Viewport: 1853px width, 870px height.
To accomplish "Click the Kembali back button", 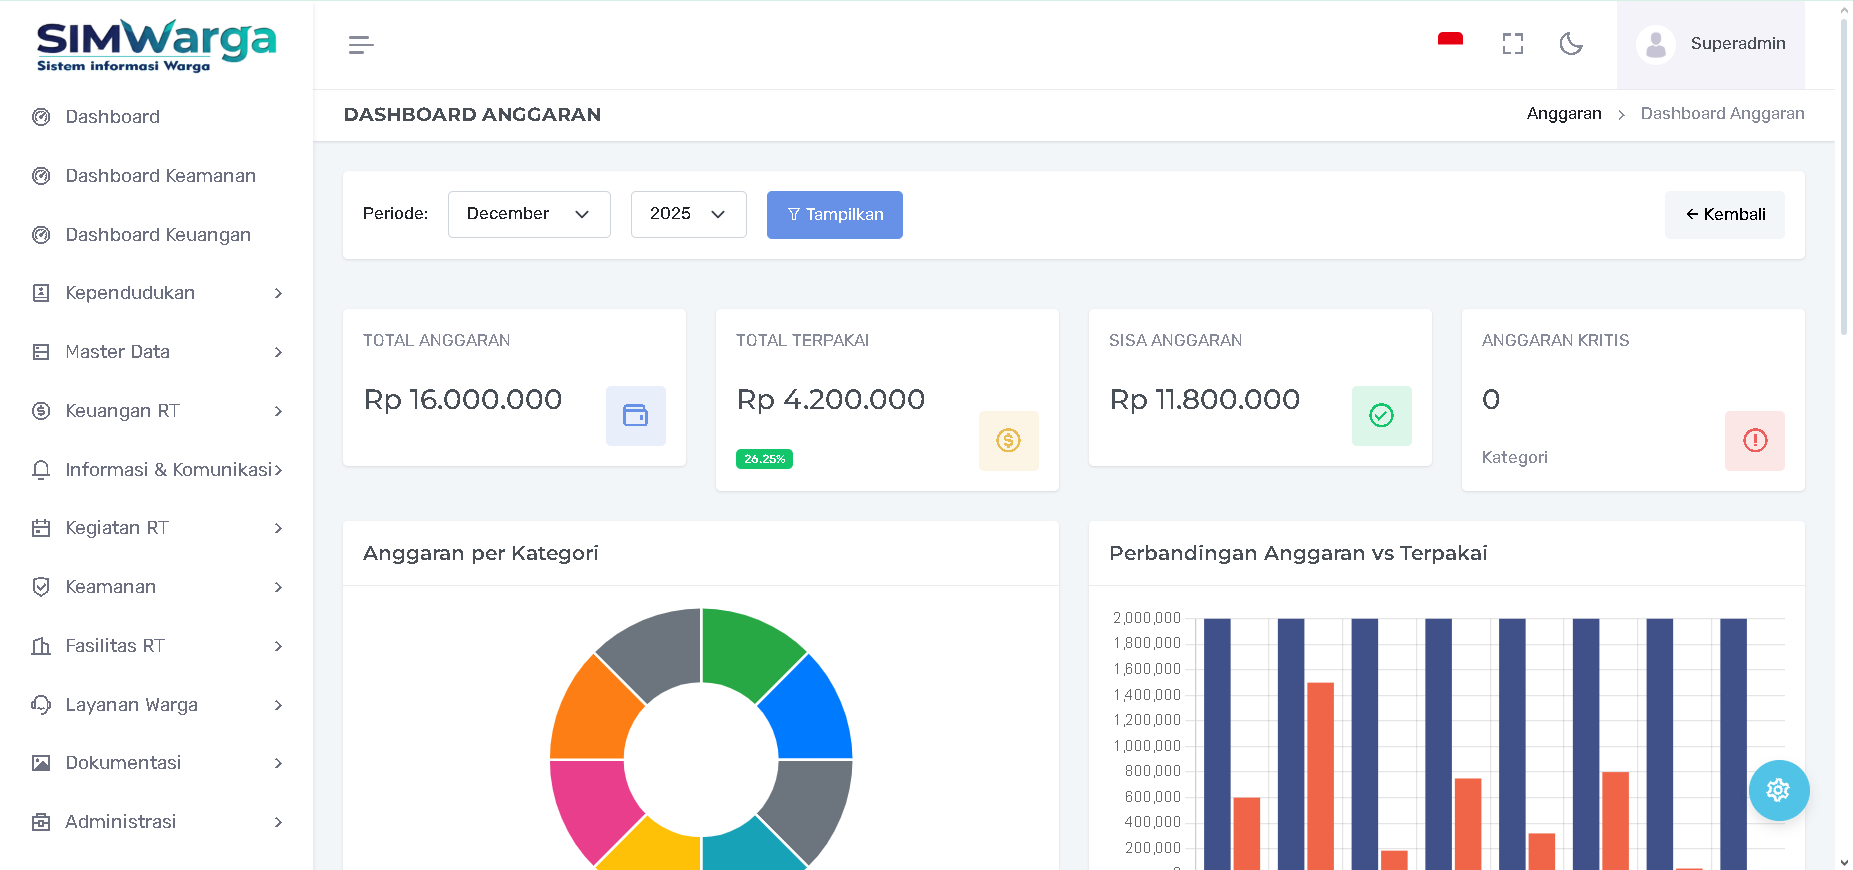I will [1724, 215].
